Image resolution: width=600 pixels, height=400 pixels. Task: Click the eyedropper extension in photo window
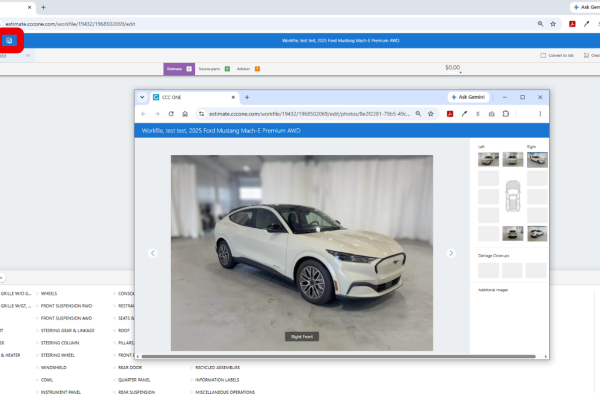(x=464, y=114)
